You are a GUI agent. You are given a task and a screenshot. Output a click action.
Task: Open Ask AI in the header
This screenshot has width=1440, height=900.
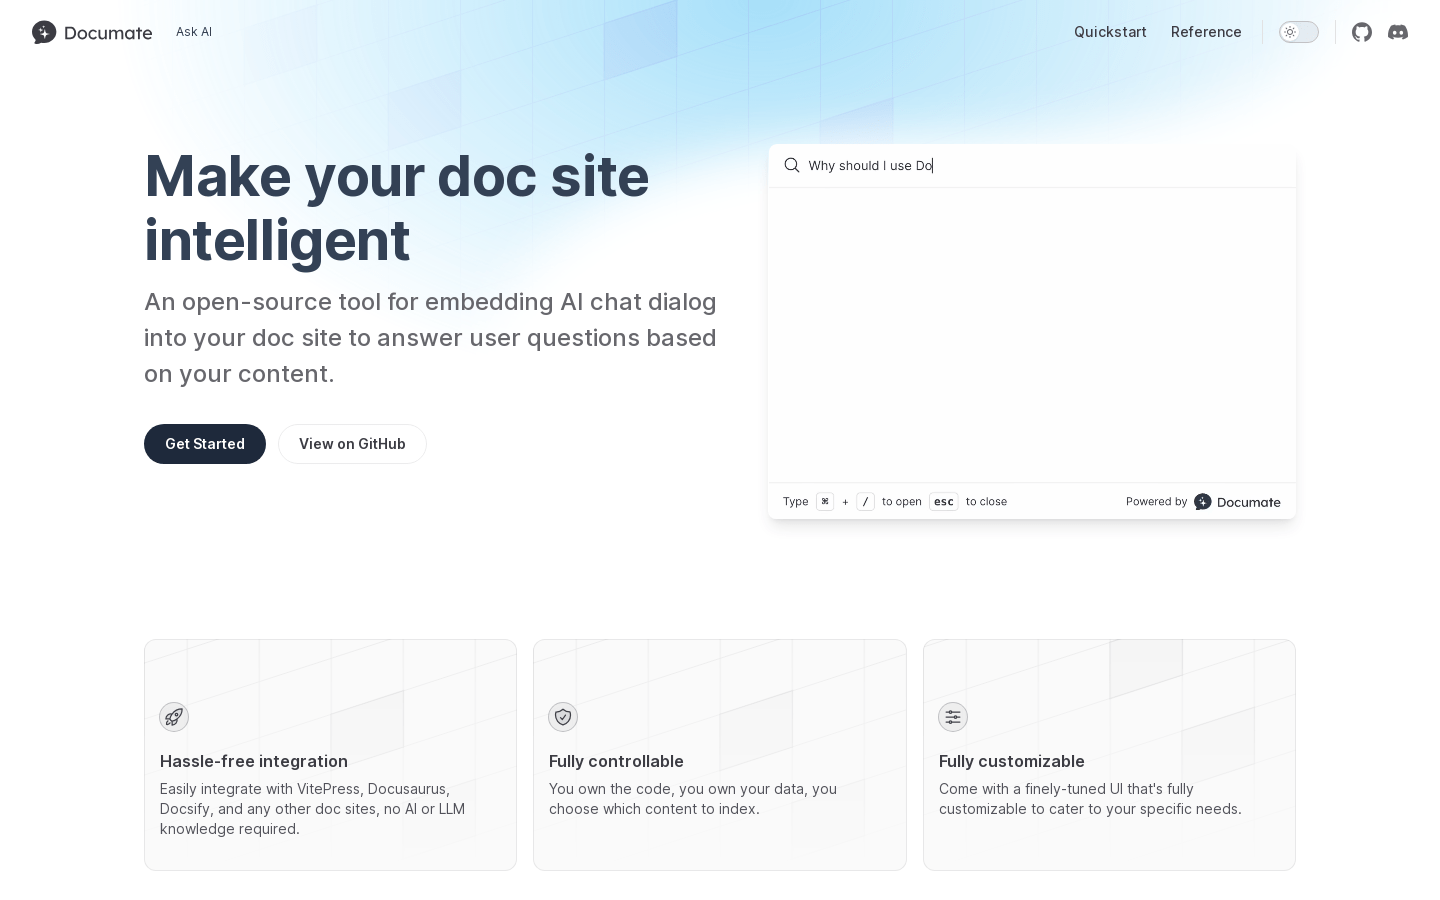[x=194, y=32]
